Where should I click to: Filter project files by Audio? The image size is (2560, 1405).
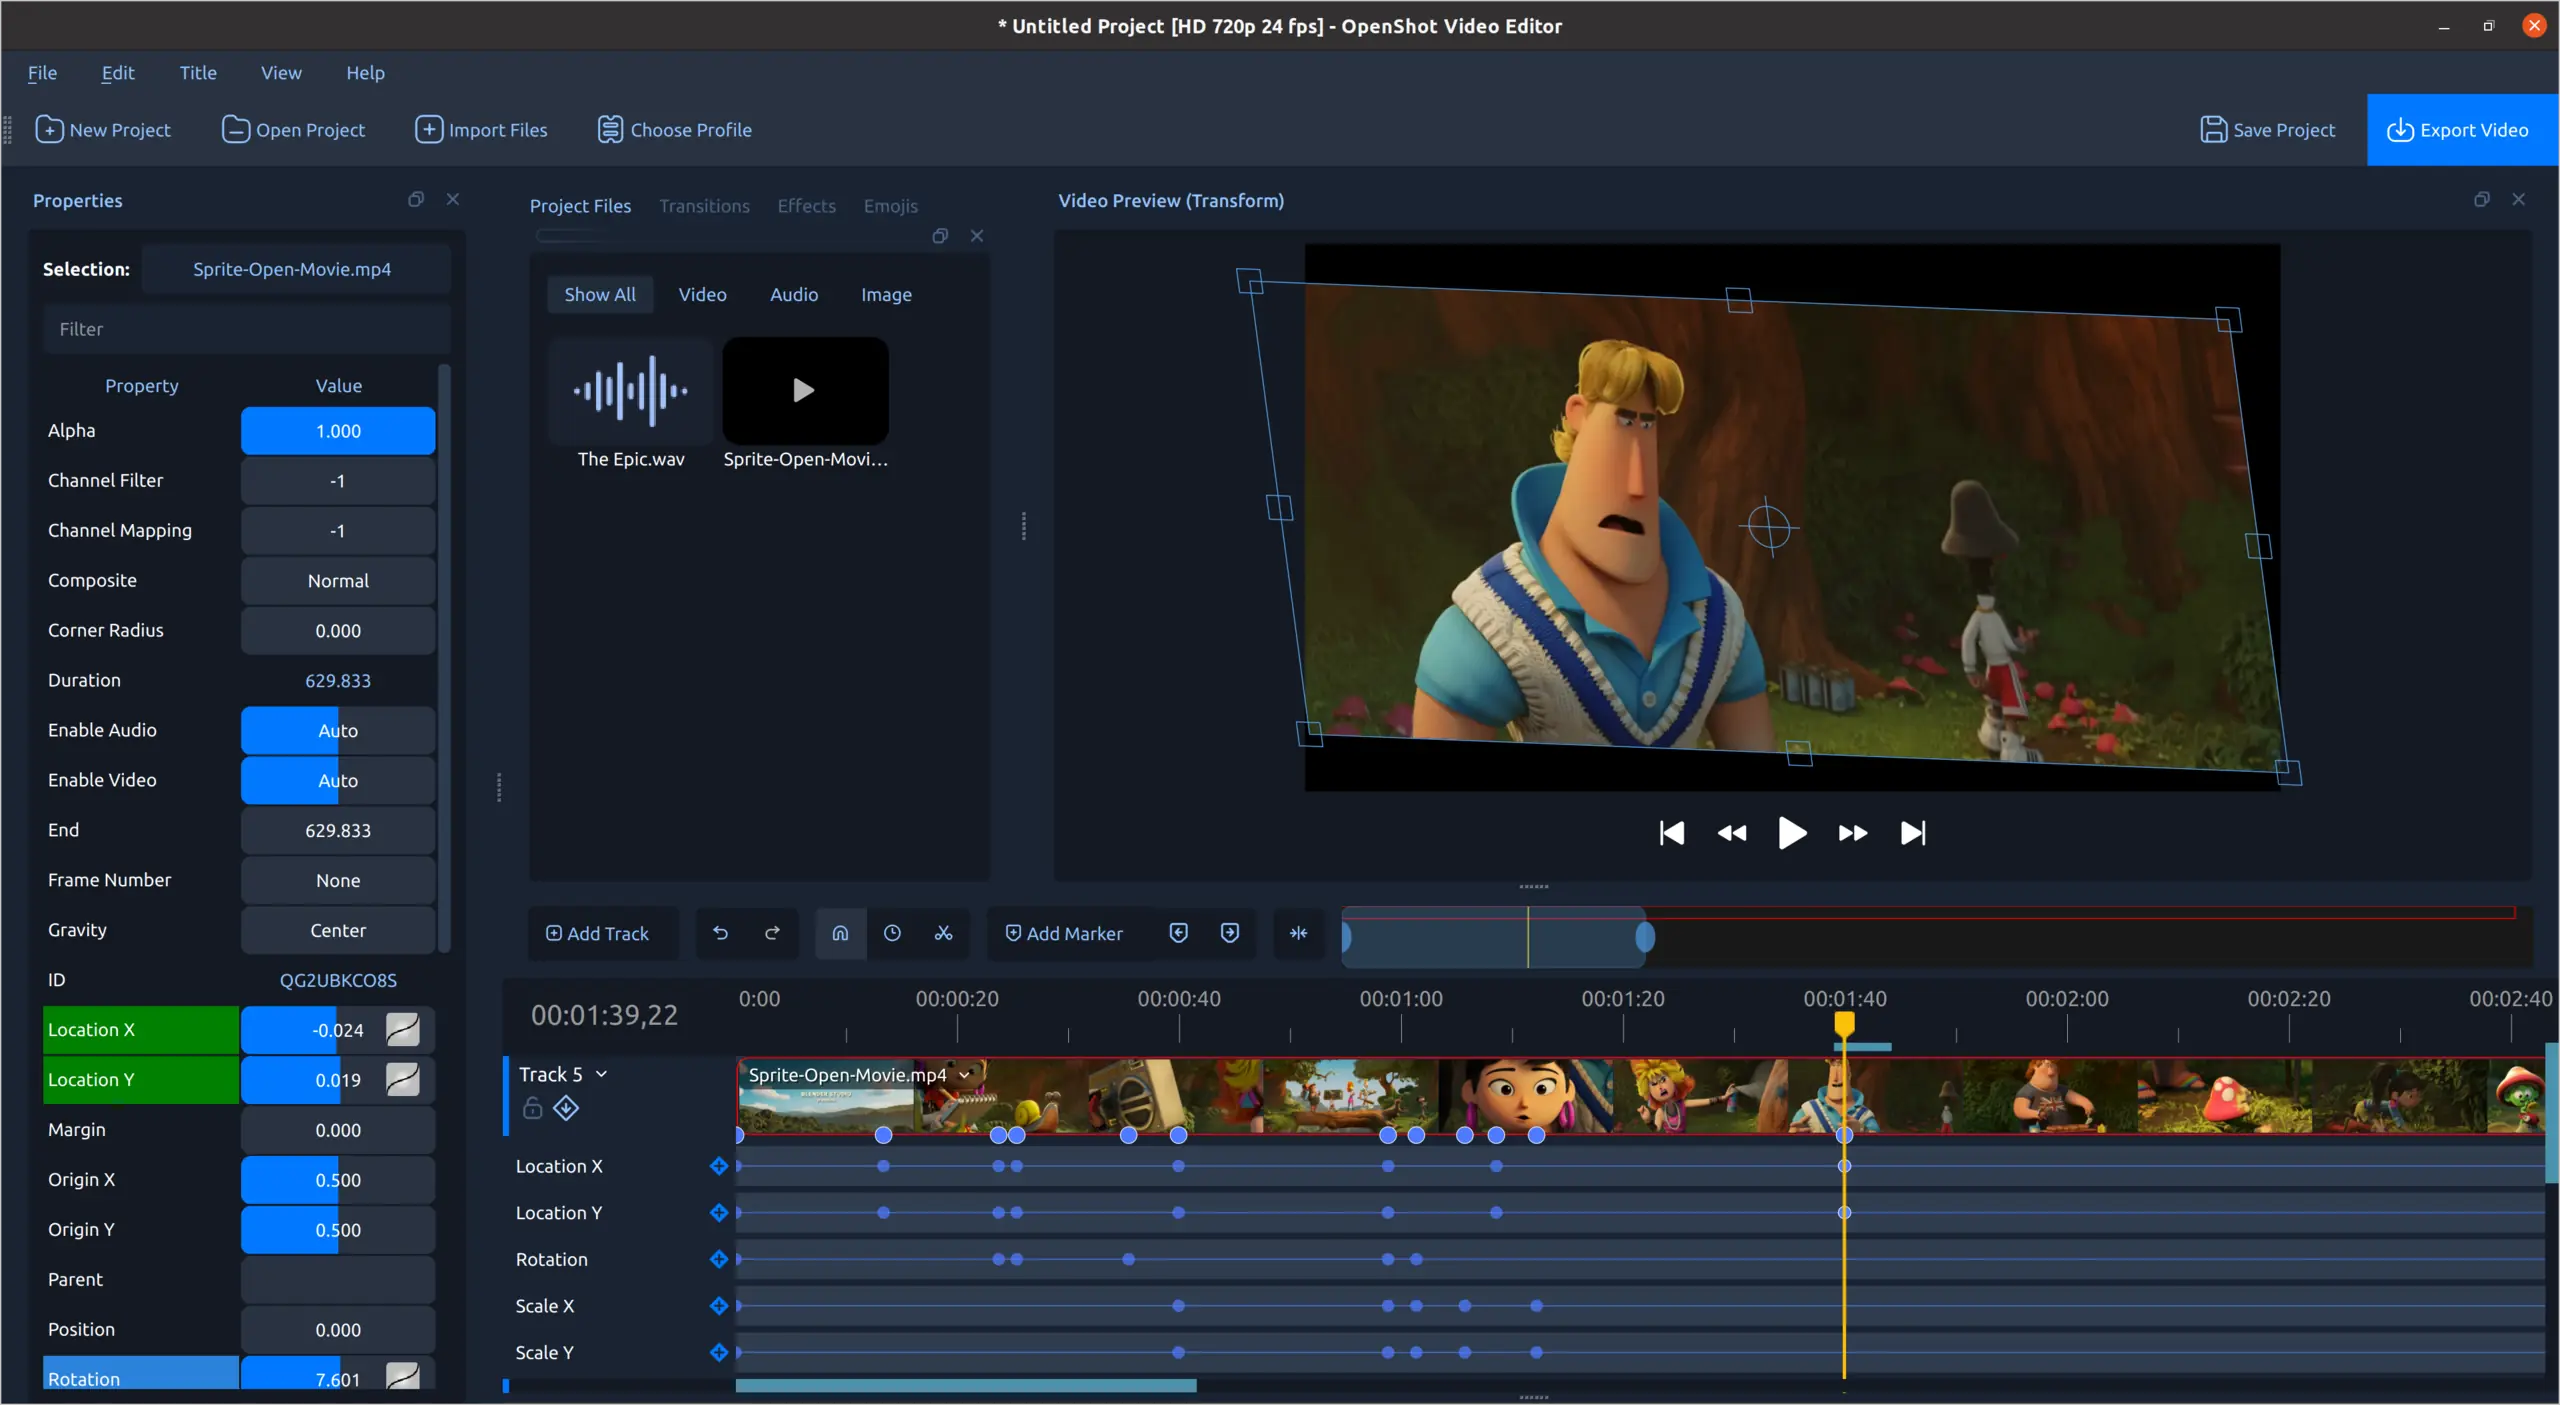pos(794,295)
